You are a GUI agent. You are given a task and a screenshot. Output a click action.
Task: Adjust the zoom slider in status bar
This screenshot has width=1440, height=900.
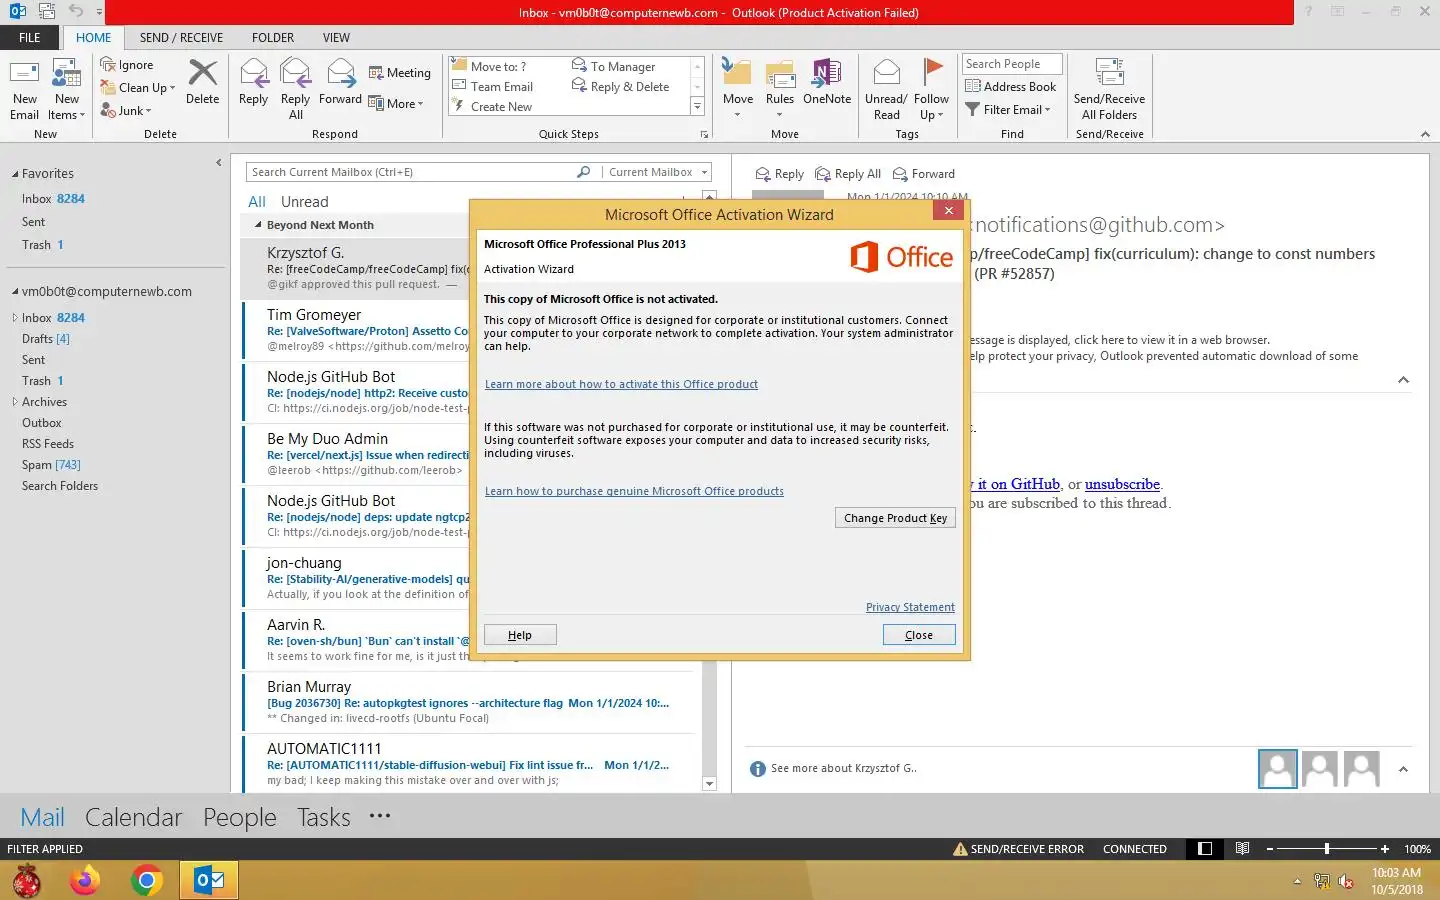1326,849
